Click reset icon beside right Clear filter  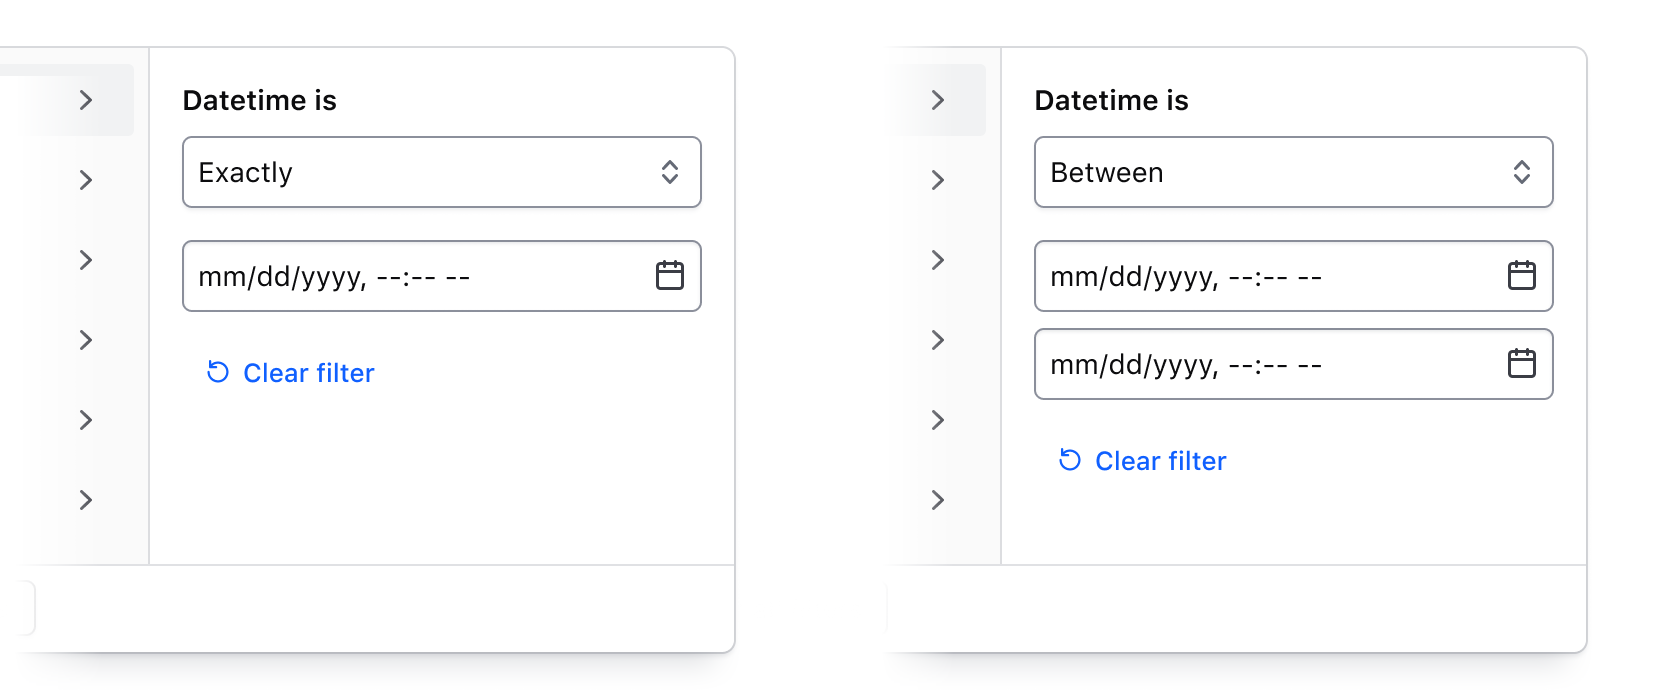1070,460
